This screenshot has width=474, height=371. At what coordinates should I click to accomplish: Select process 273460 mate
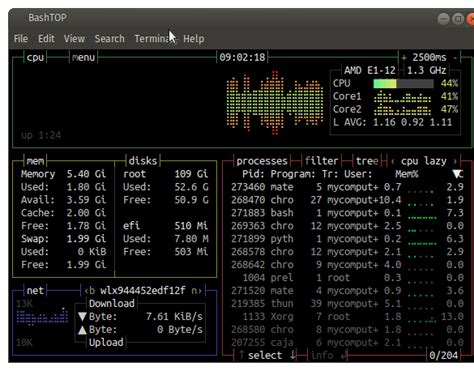pyautogui.click(x=347, y=187)
